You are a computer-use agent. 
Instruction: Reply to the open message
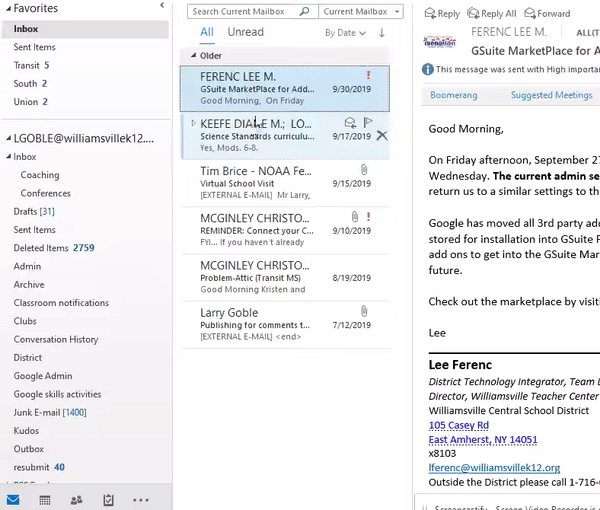pos(442,14)
